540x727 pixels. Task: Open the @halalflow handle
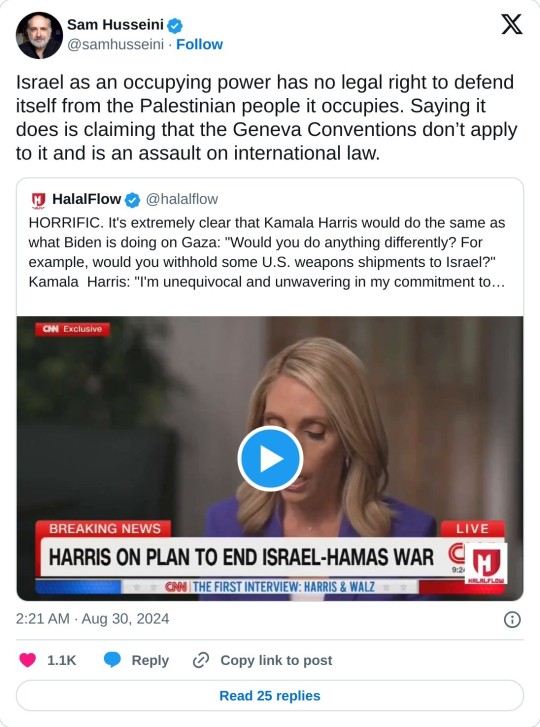click(182, 199)
